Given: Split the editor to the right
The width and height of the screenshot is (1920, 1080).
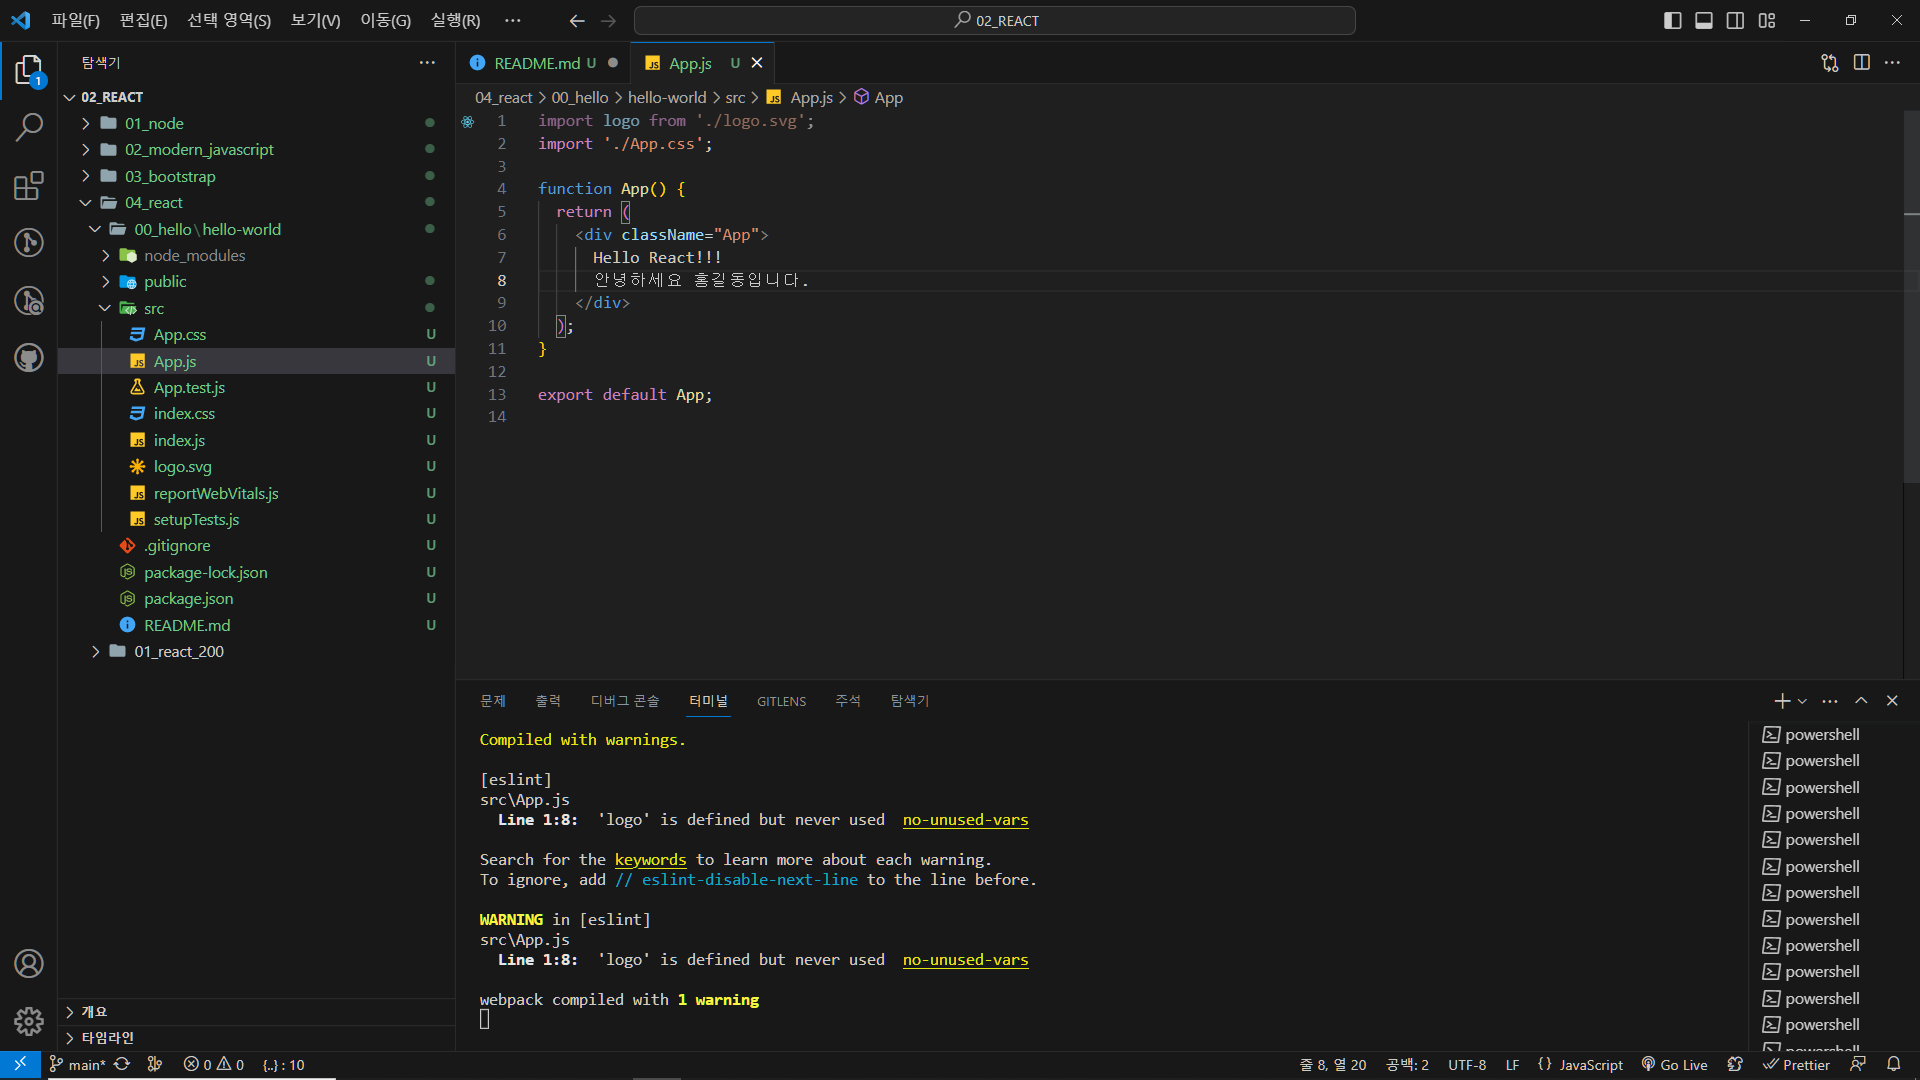Looking at the screenshot, I should pos(1861,63).
